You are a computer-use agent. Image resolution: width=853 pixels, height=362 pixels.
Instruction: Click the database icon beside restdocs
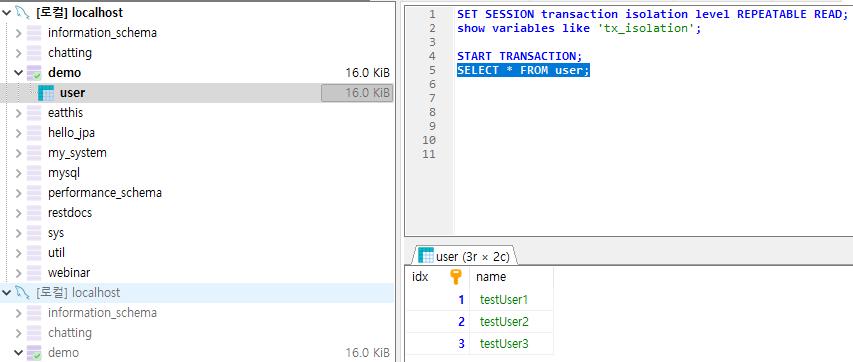pyautogui.click(x=34, y=213)
